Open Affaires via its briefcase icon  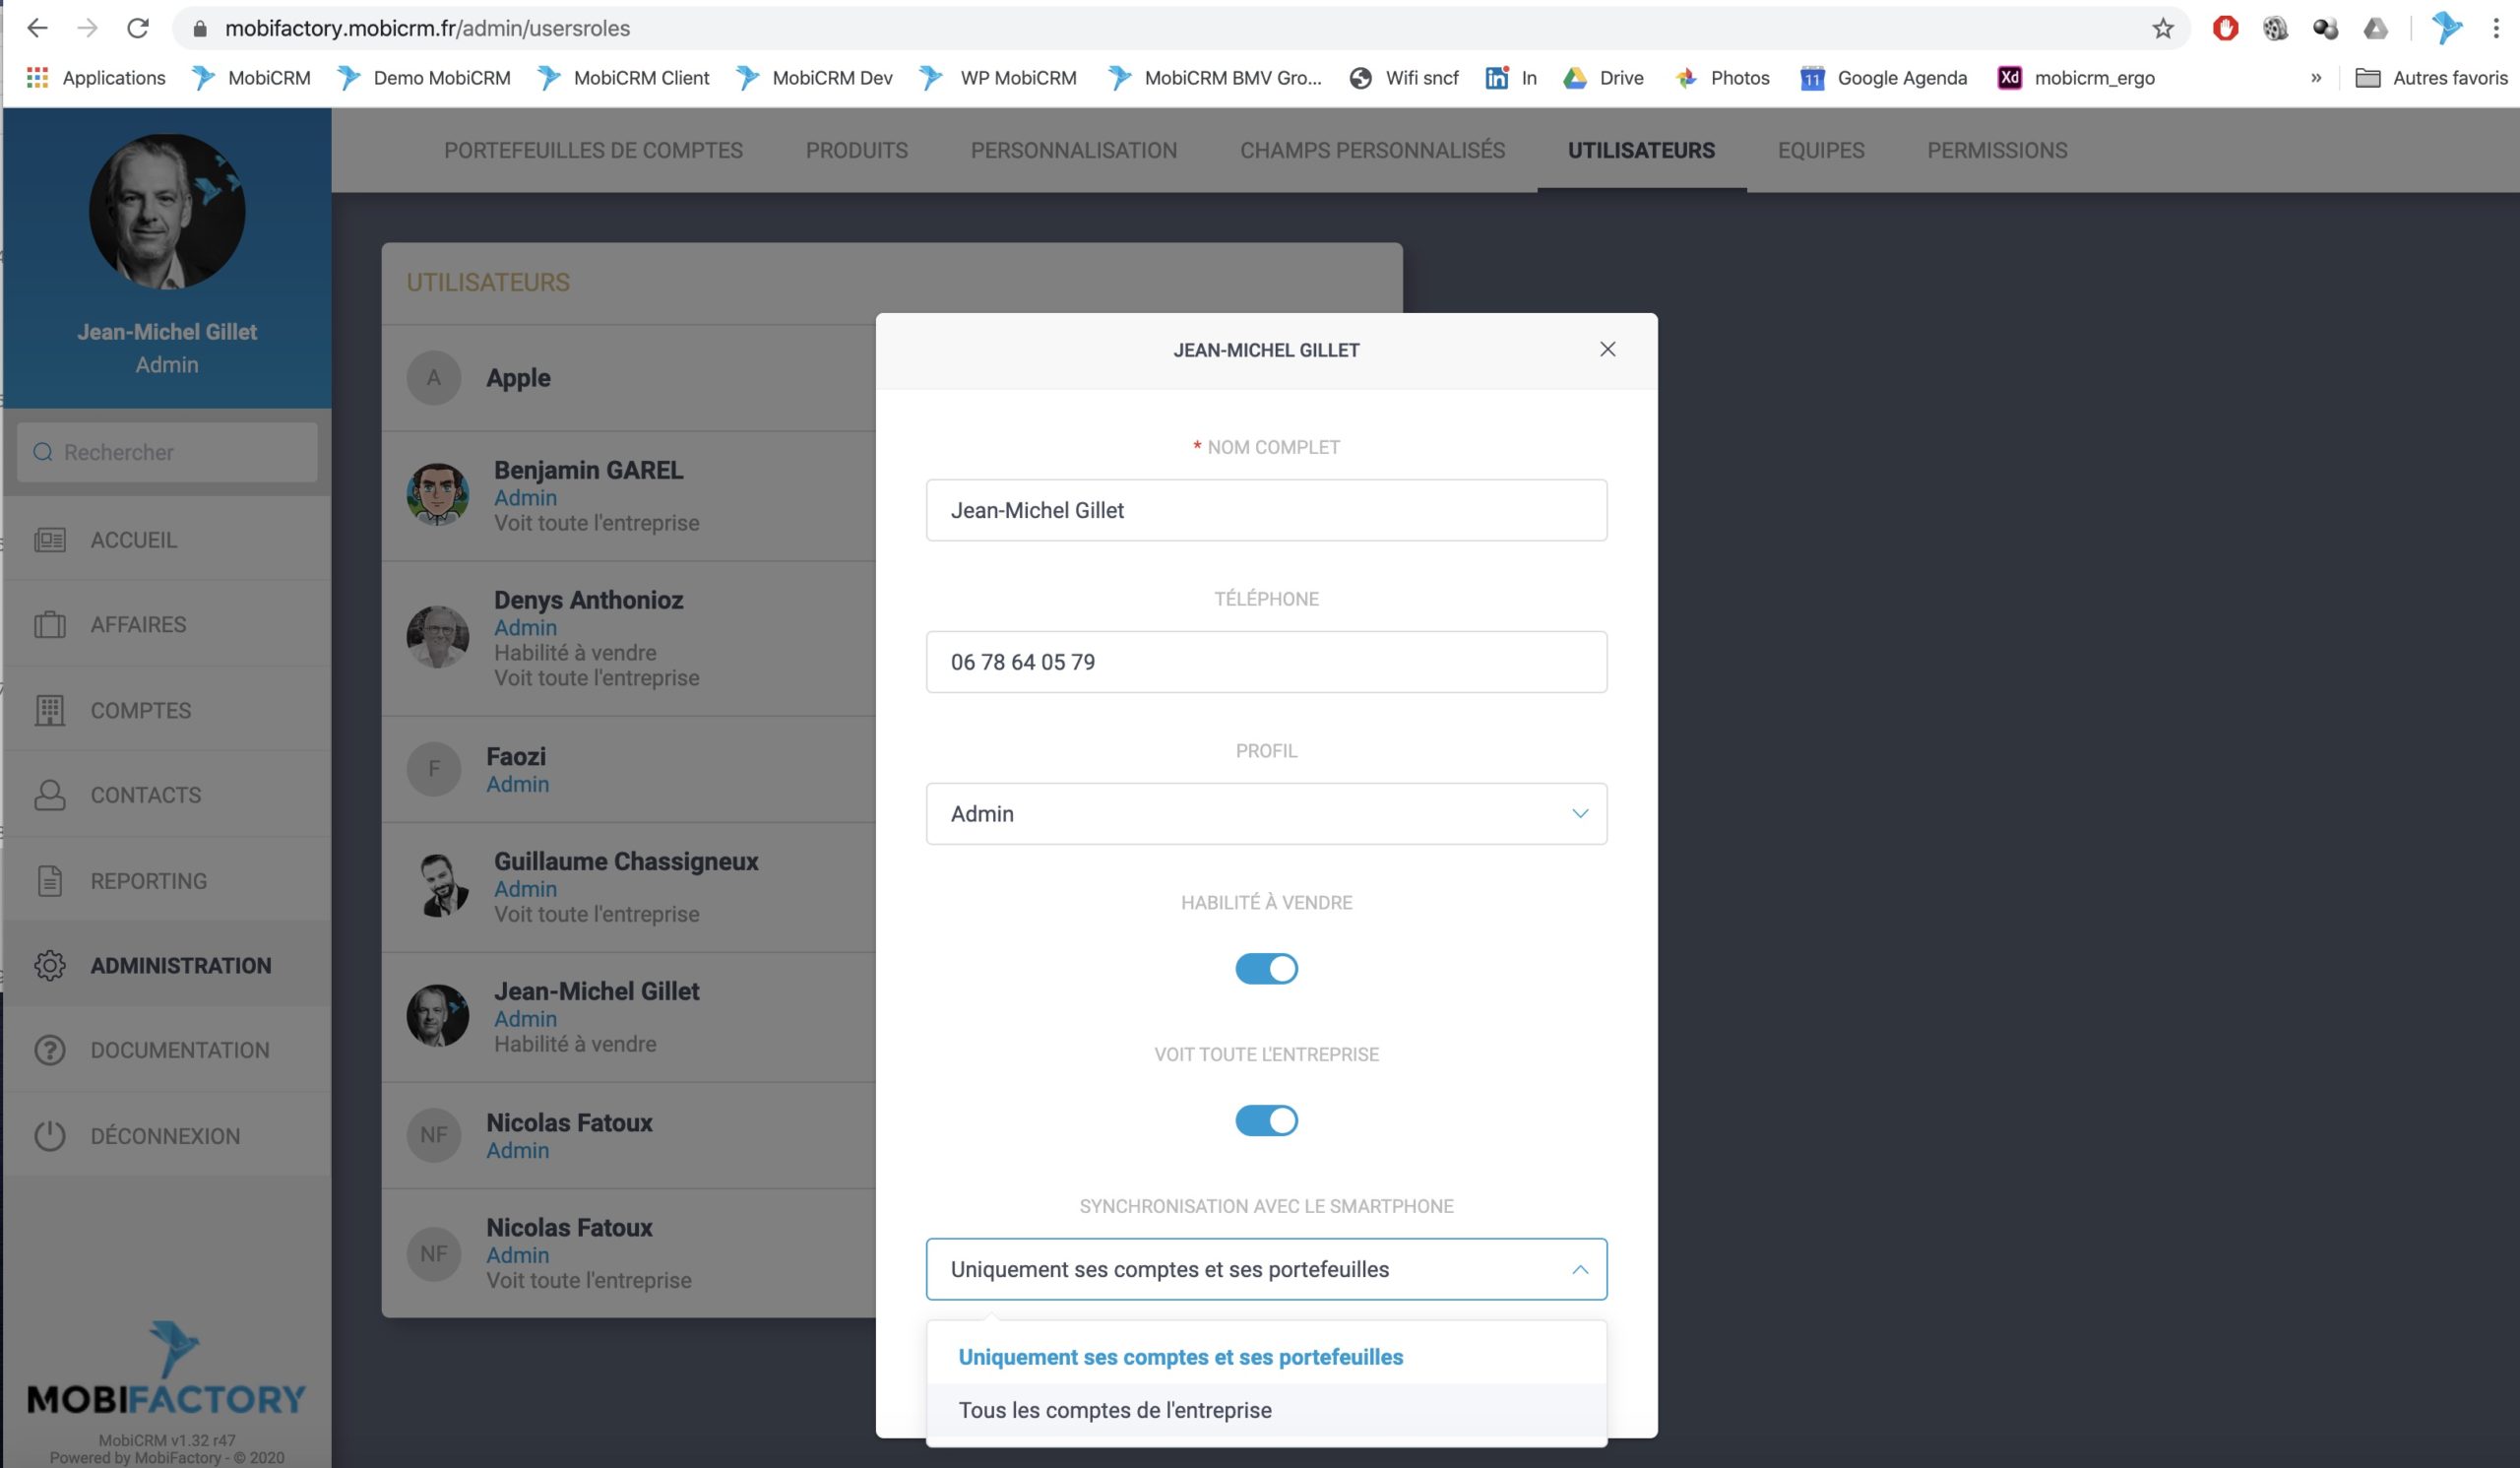pos(49,625)
